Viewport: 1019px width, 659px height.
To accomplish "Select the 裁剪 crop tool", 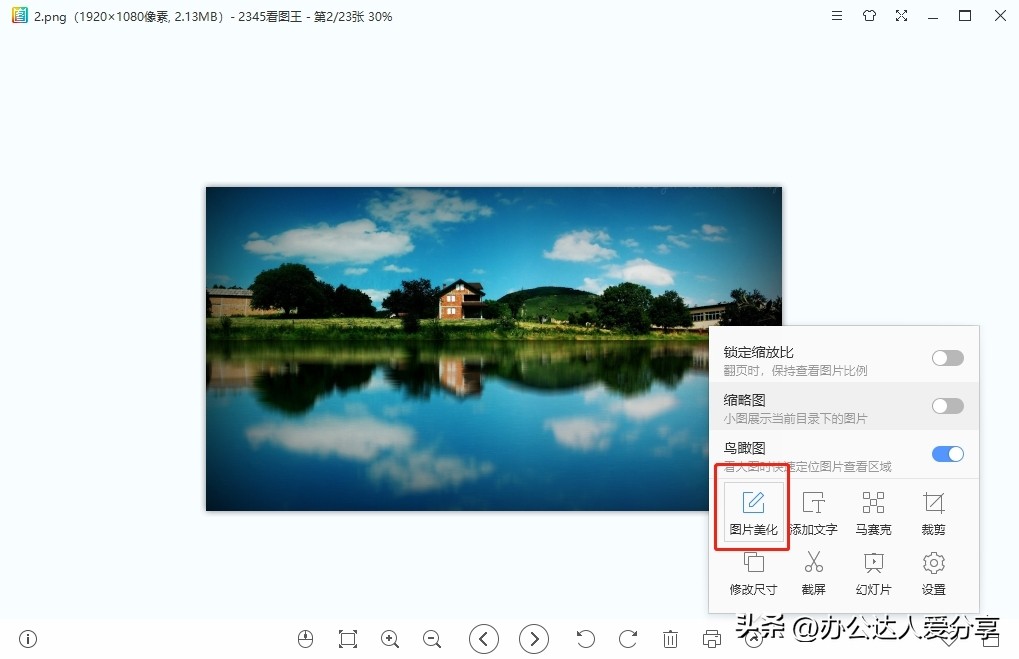I will click(x=932, y=511).
